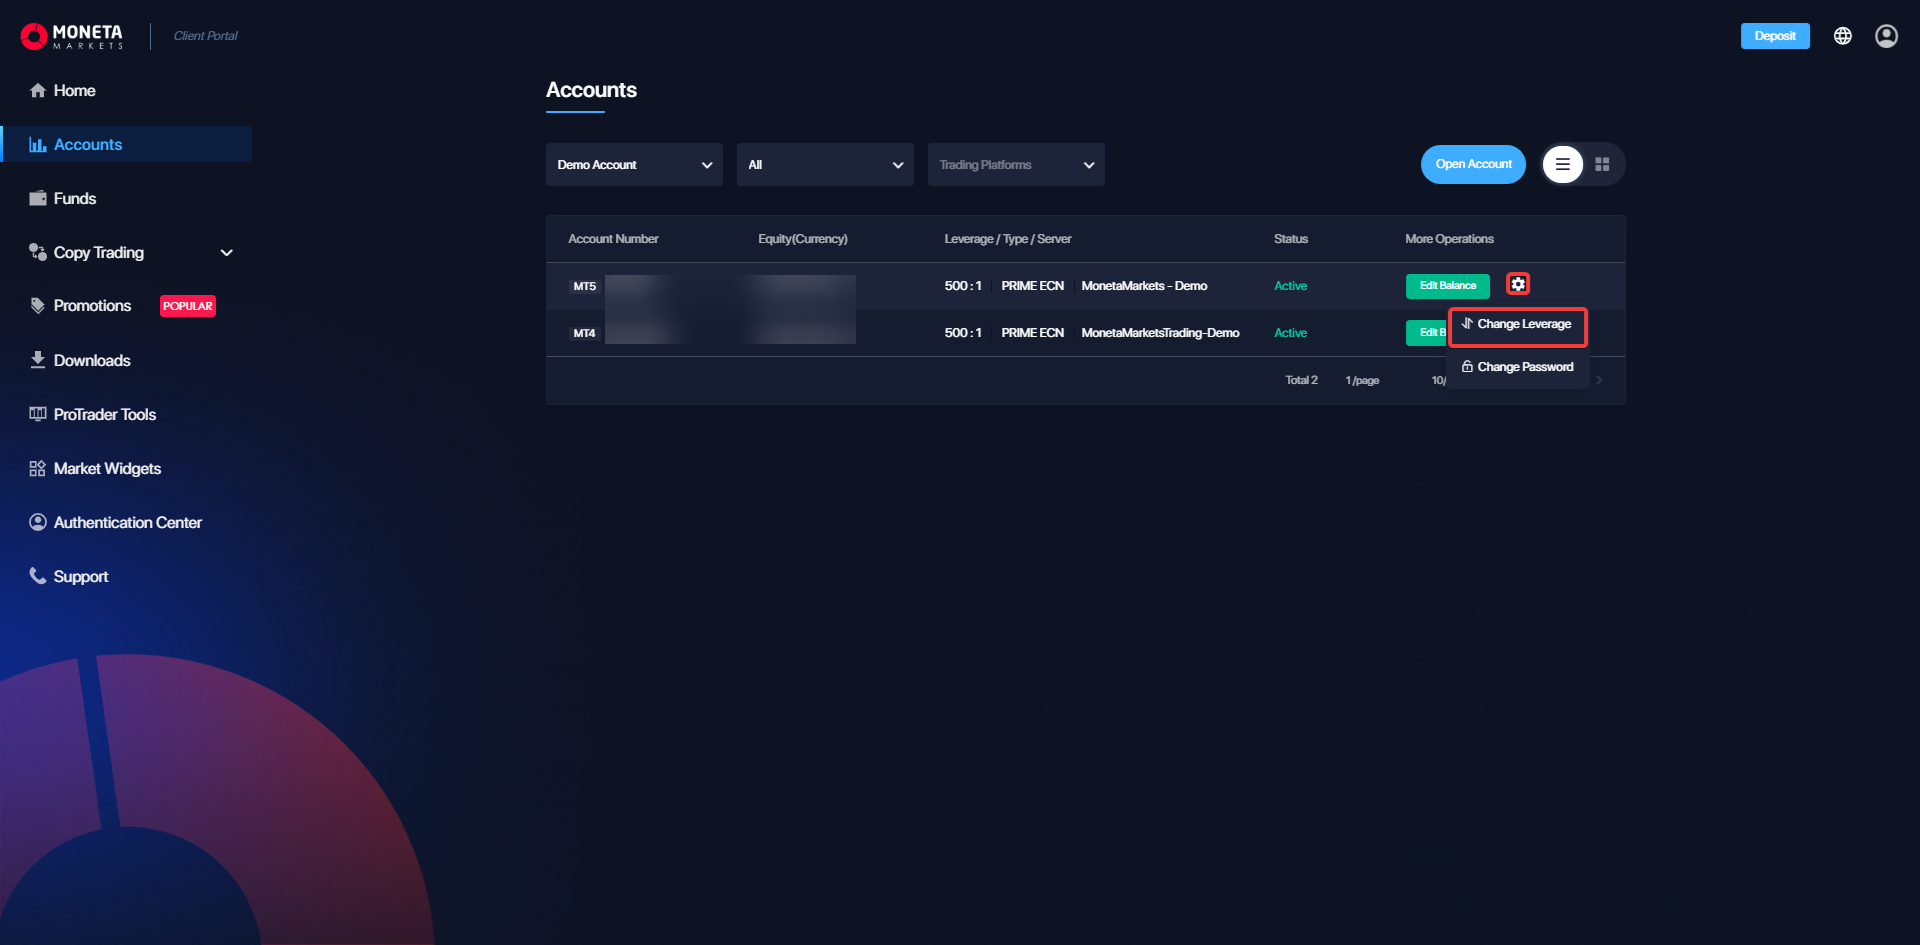Click the Client Portal label
The image size is (1920, 945).
pos(206,36)
